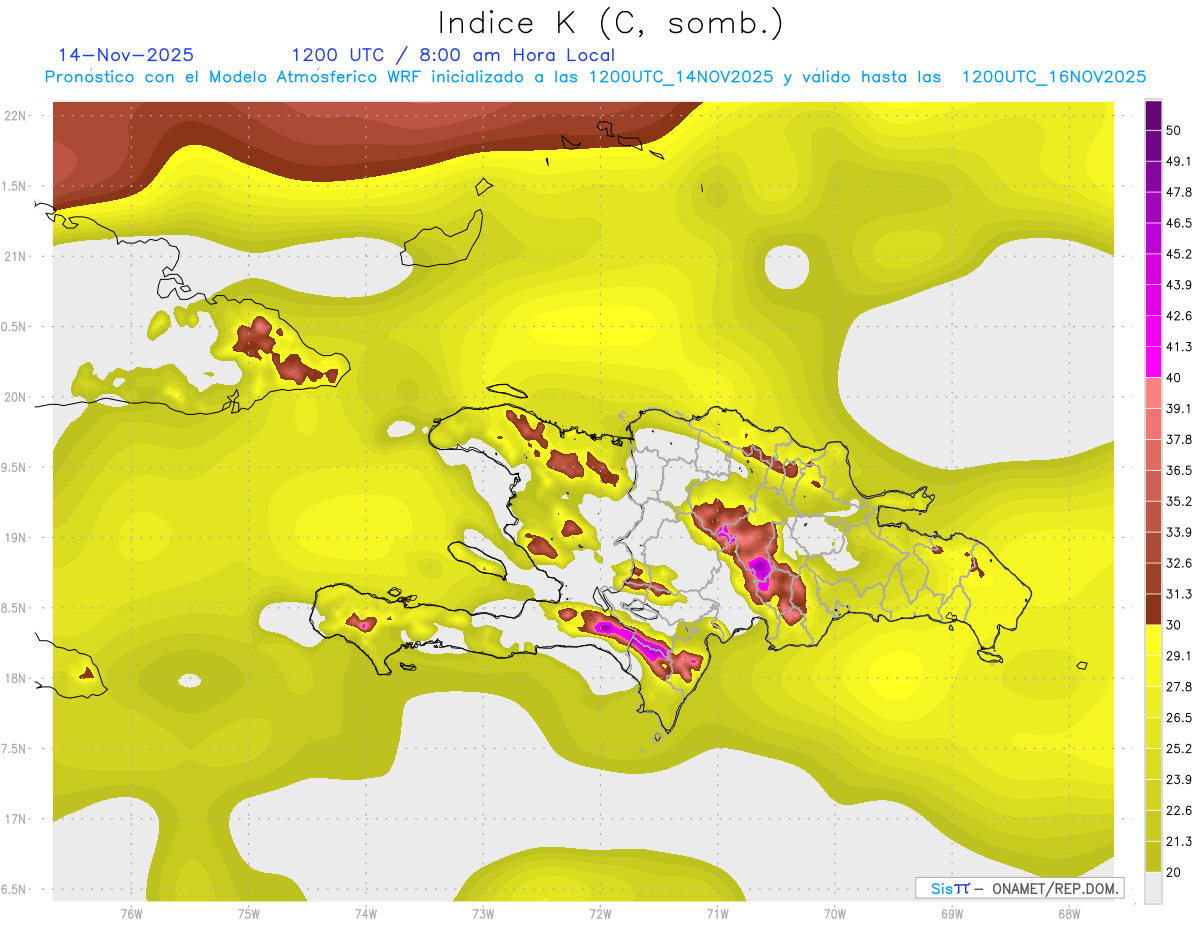Image resolution: width=1200 pixels, height=927 pixels.
Task: Click the bright yellow swatch between 29.1 and 30
Action: coord(1154,640)
